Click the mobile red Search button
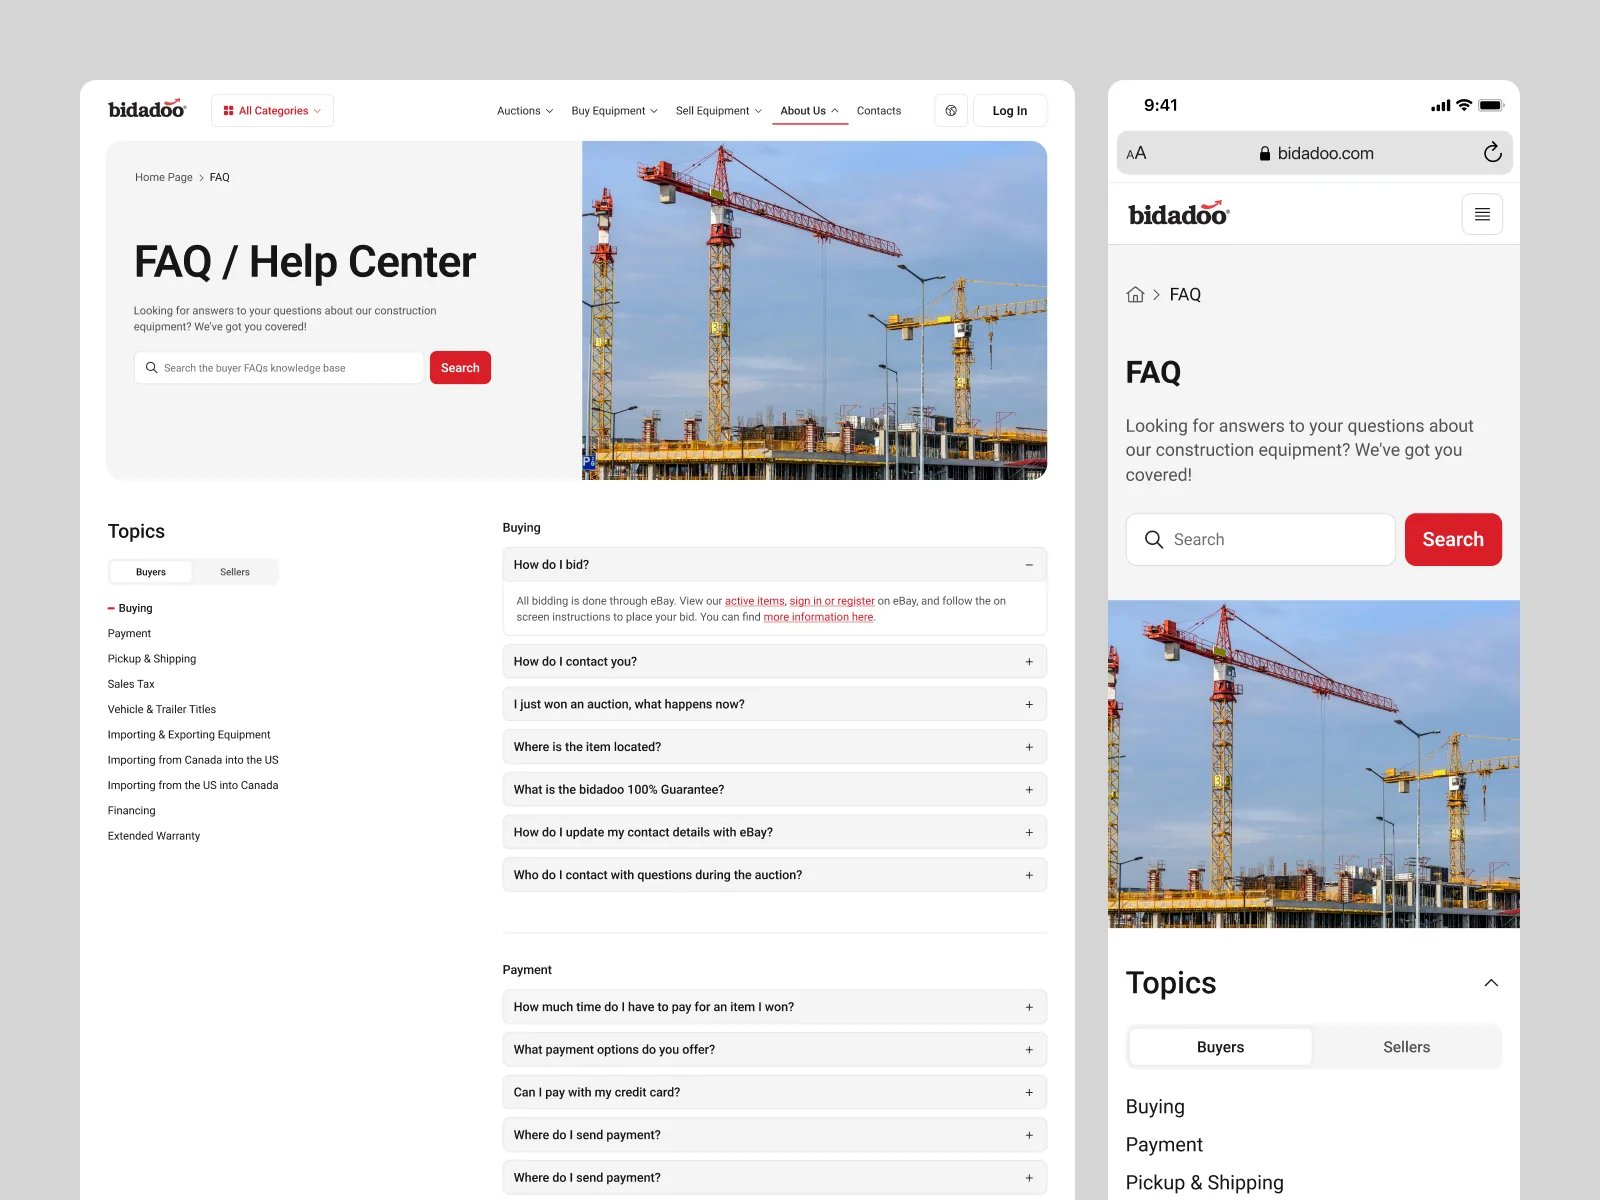The image size is (1600, 1200). tap(1453, 540)
